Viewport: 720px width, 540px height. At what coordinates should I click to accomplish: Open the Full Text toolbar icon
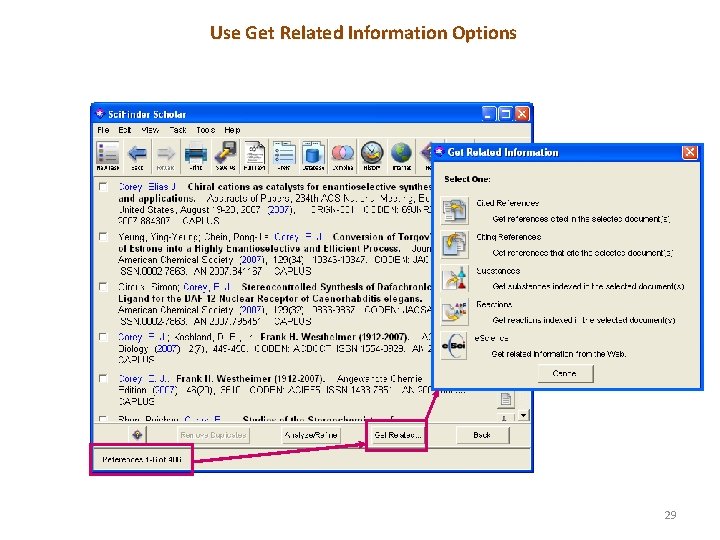[254, 156]
